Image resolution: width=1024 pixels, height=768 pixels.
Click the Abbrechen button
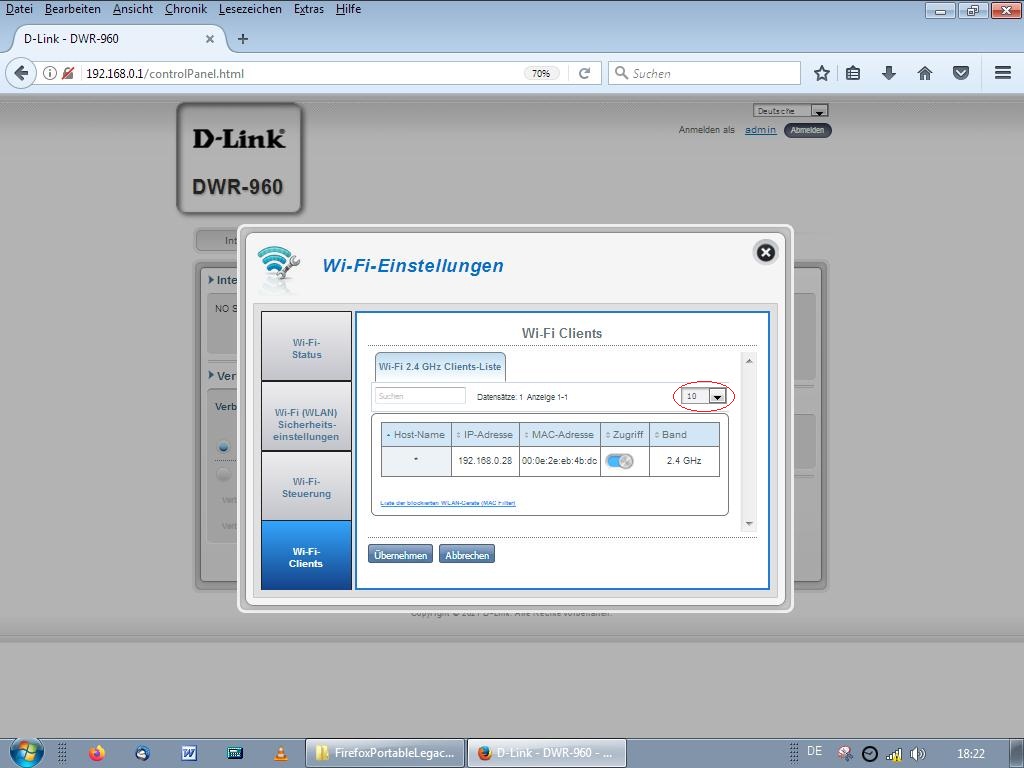pyautogui.click(x=467, y=554)
